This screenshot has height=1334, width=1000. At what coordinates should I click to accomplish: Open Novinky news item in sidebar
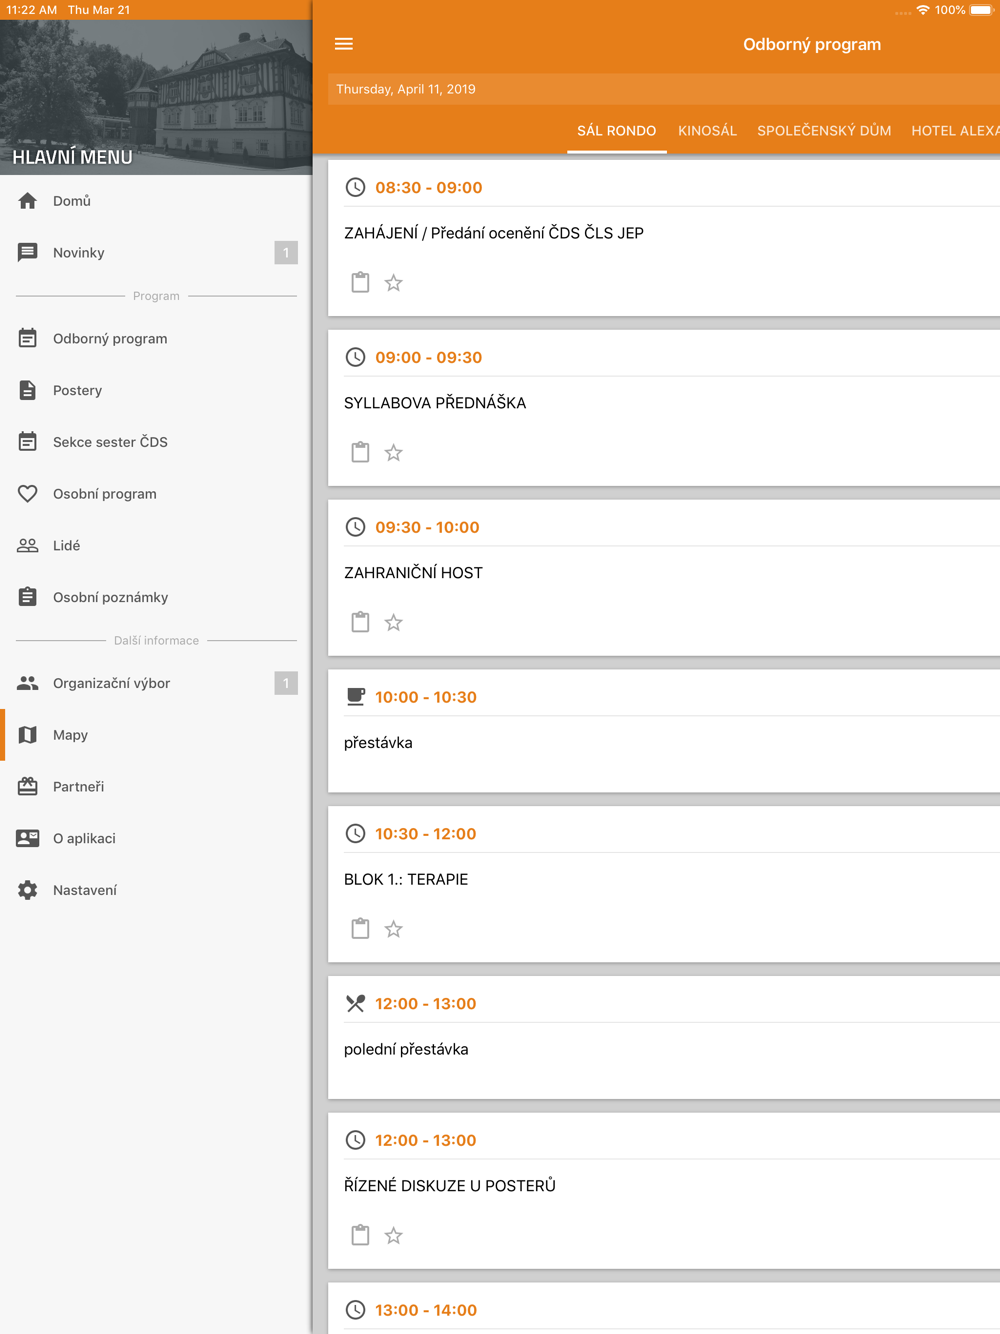pyautogui.click(x=156, y=253)
